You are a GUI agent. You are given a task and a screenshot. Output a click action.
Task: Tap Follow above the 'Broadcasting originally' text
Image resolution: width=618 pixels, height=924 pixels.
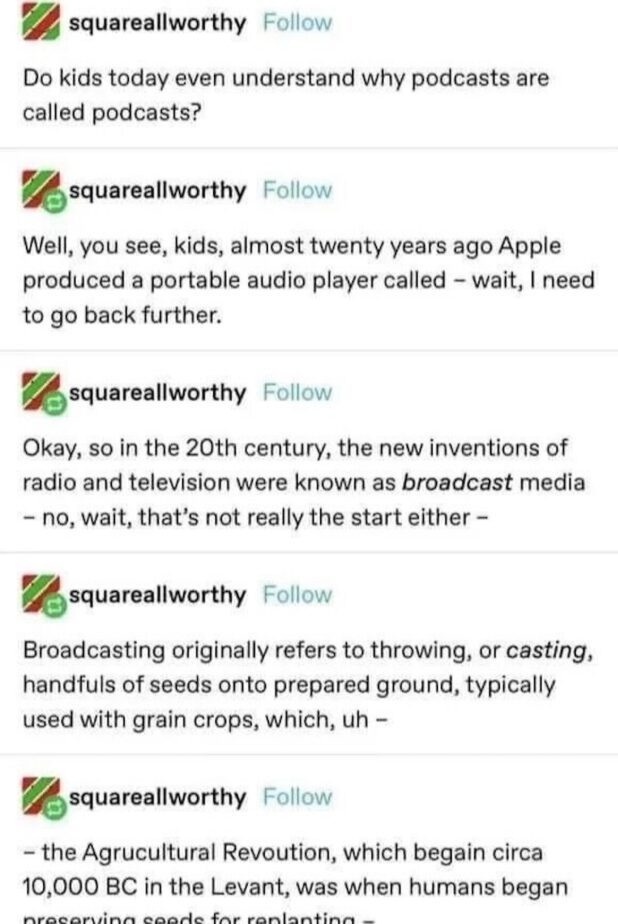coord(297,595)
